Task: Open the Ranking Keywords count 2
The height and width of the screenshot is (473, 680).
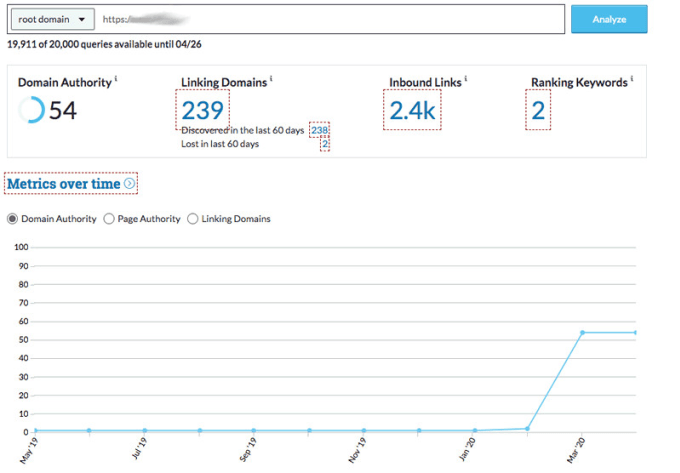Action: (538, 110)
